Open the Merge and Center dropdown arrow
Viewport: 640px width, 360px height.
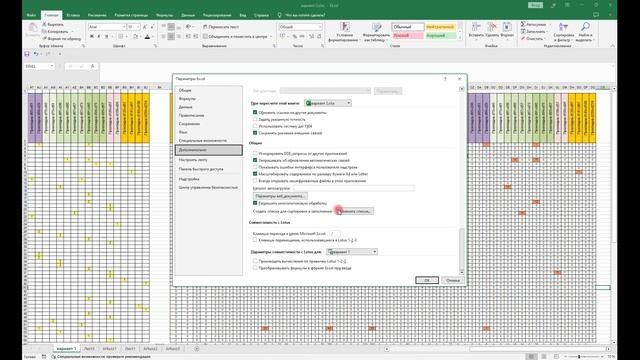(x=271, y=36)
